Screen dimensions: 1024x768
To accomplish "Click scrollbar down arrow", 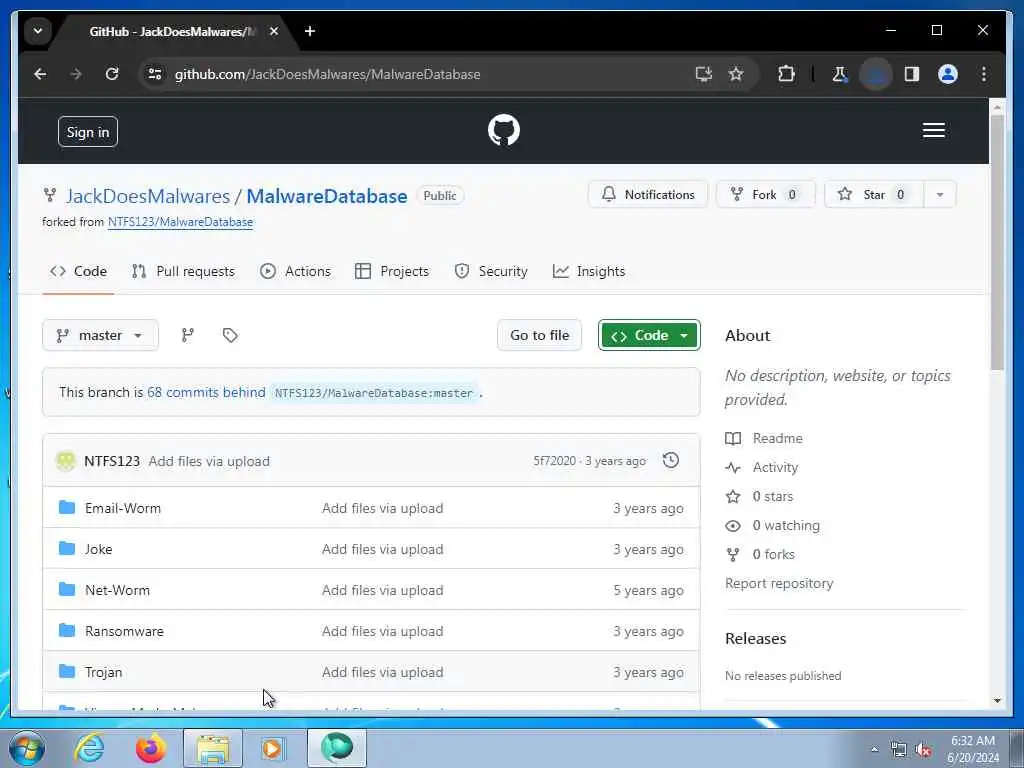I will (x=997, y=701).
